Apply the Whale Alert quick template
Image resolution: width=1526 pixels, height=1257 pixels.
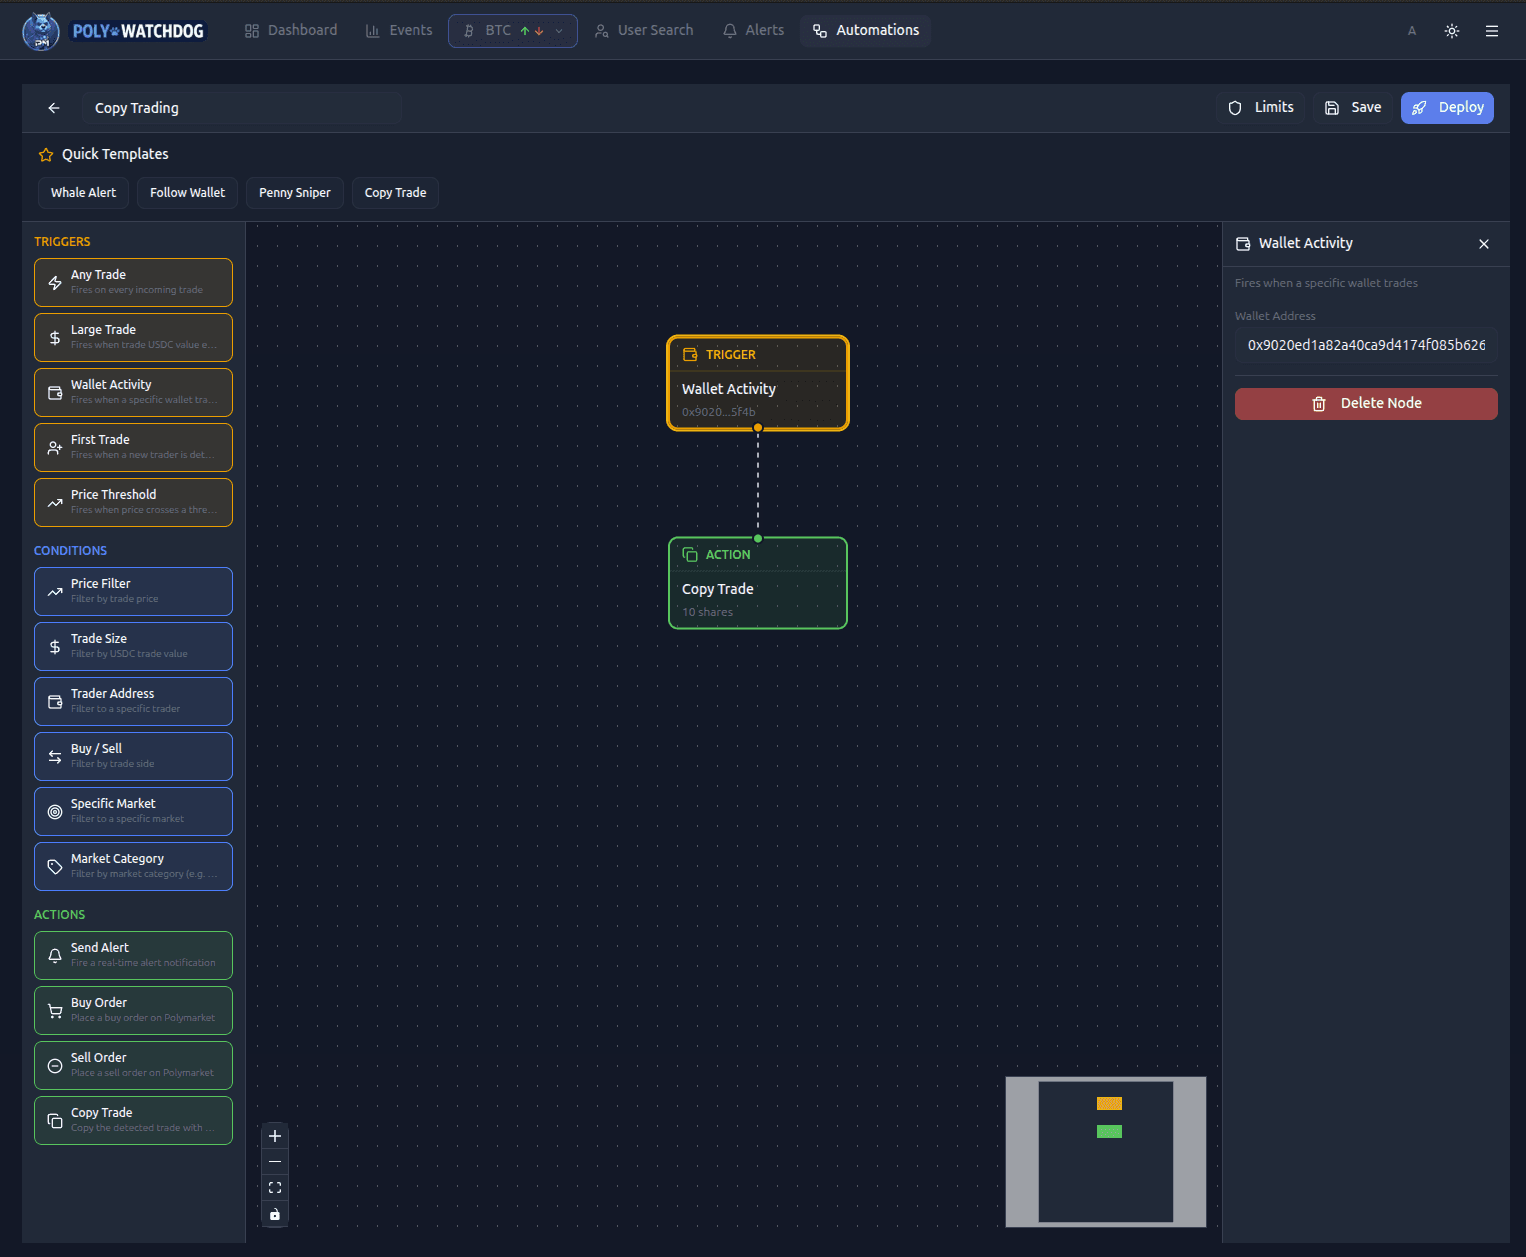pos(83,193)
